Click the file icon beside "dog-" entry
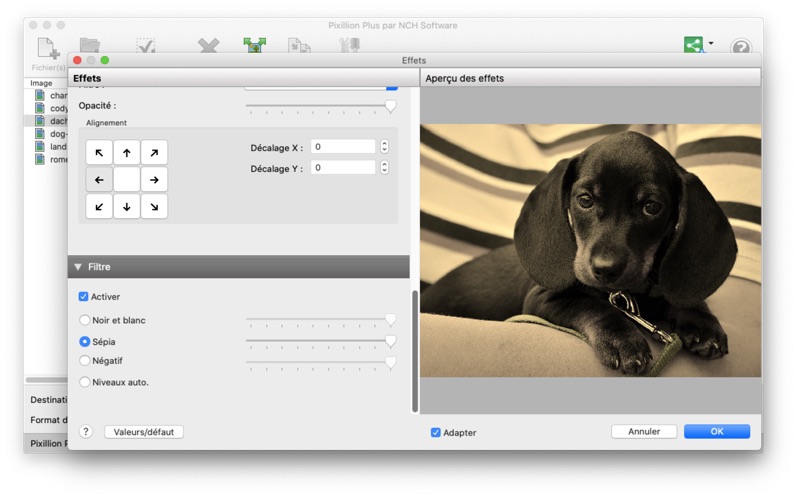Viewport: 800px width, 500px height. [x=40, y=134]
